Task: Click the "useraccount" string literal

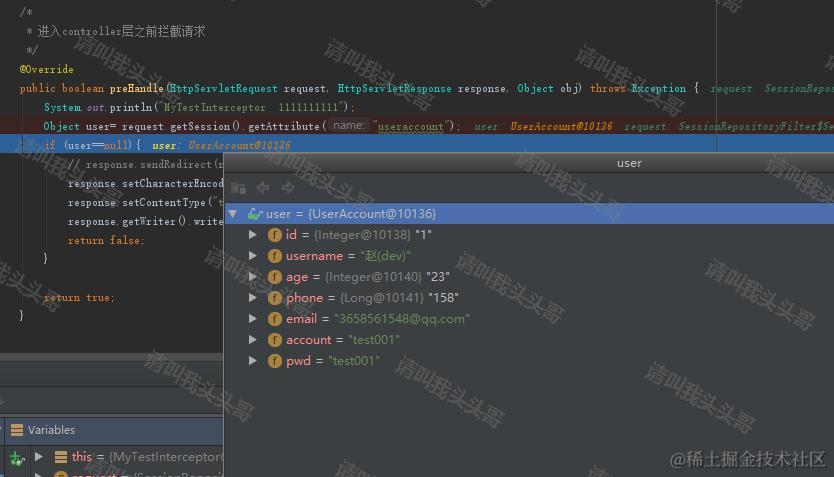Action: 410,127
